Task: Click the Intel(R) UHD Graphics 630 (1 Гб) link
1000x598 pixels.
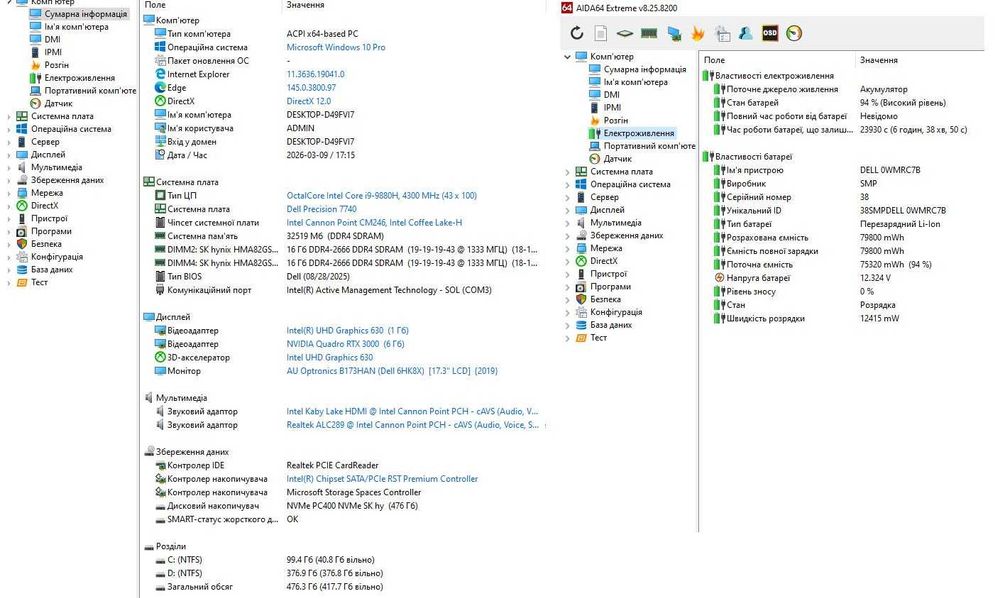Action: coord(348,330)
